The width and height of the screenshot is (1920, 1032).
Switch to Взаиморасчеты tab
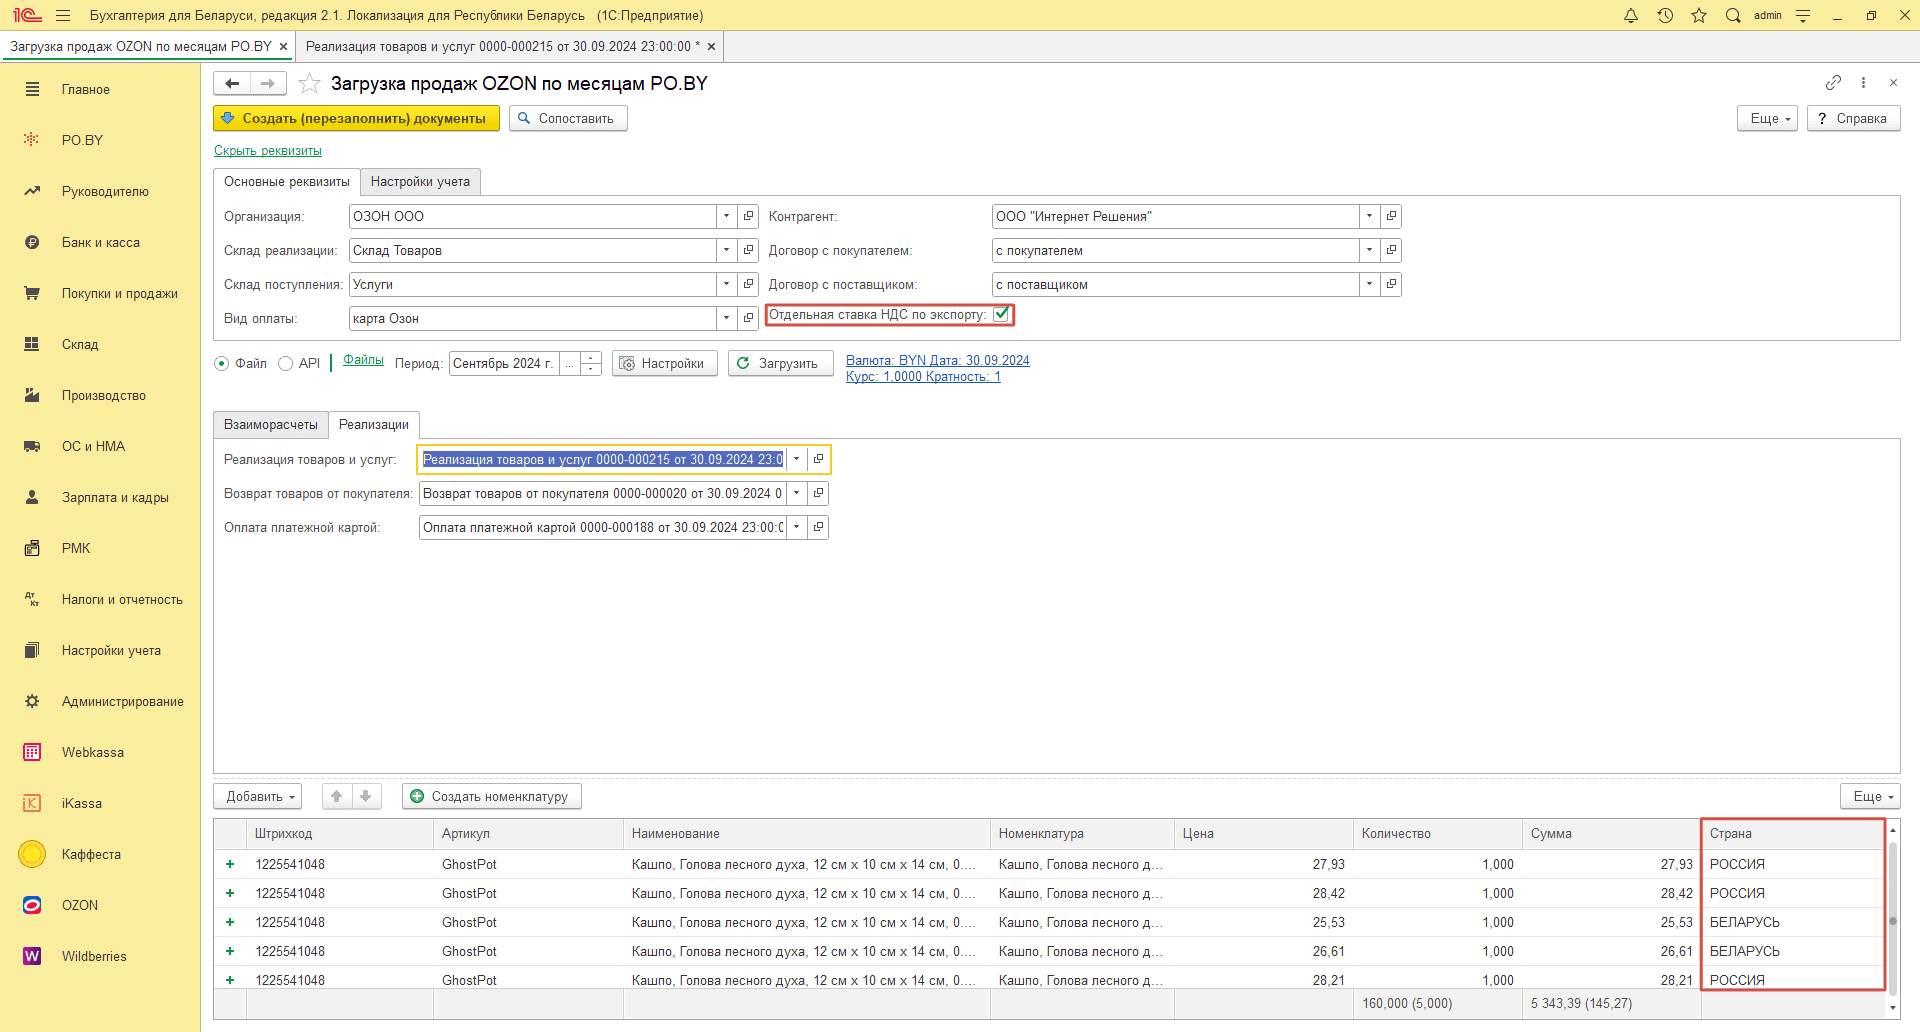pyautogui.click(x=271, y=424)
